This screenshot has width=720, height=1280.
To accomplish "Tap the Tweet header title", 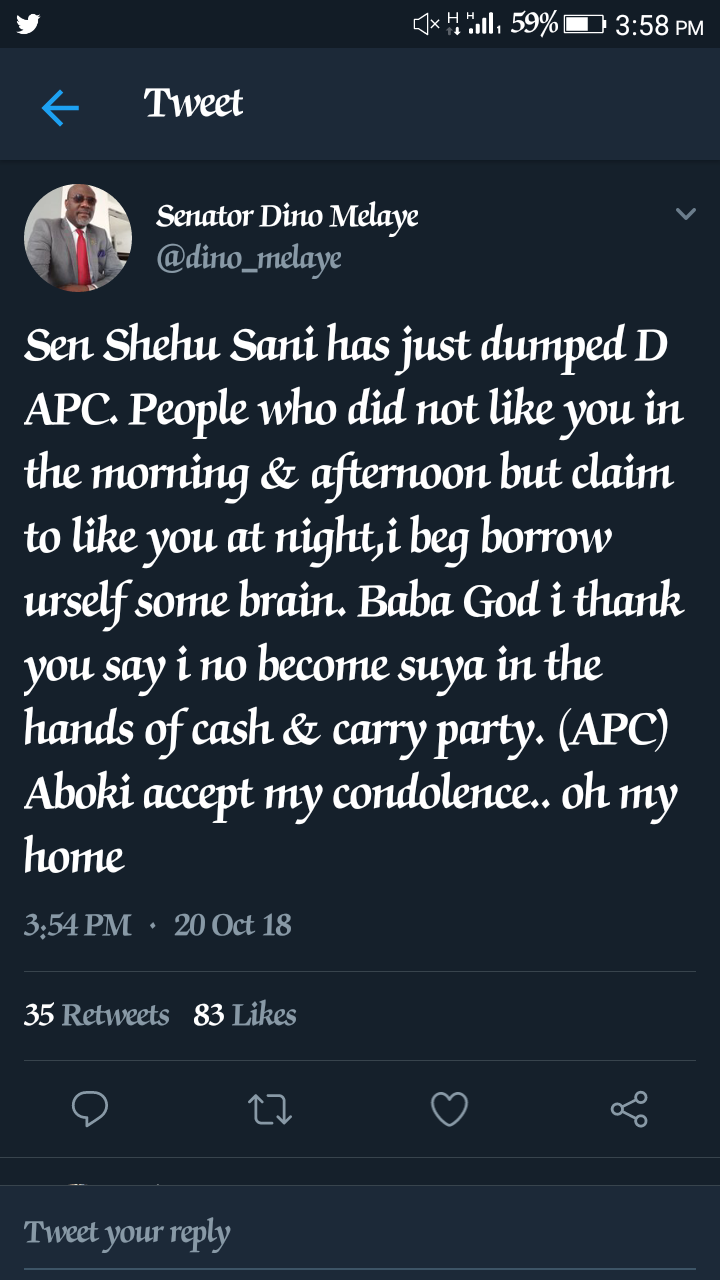I will [x=193, y=104].
